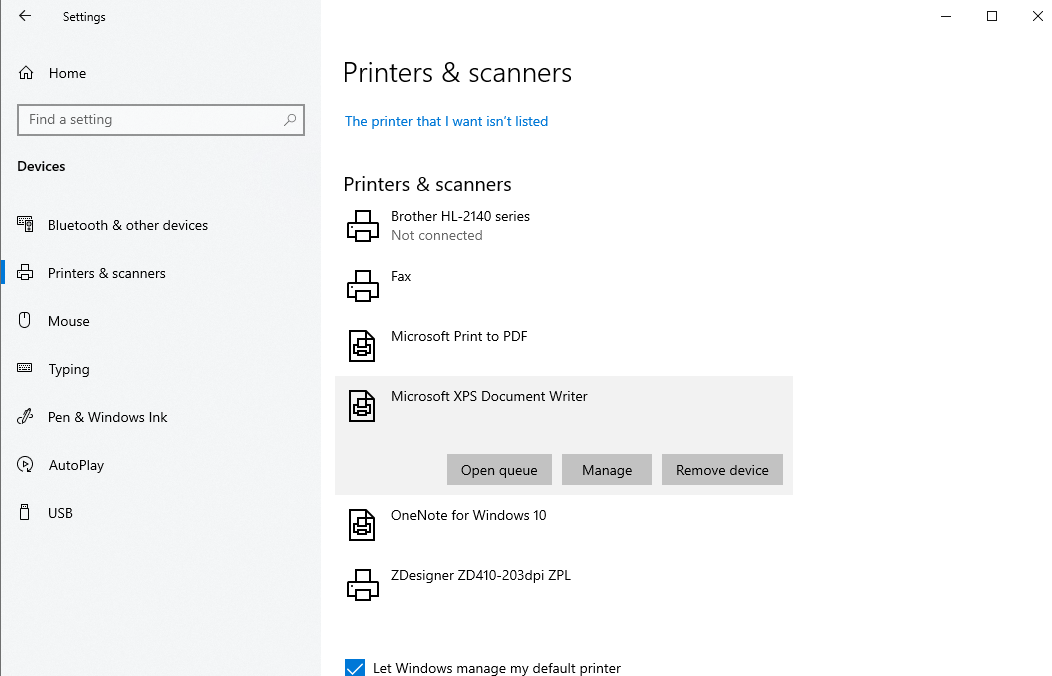This screenshot has width=1052, height=676.
Task: Maximize the Settings window
Action: click(x=992, y=16)
